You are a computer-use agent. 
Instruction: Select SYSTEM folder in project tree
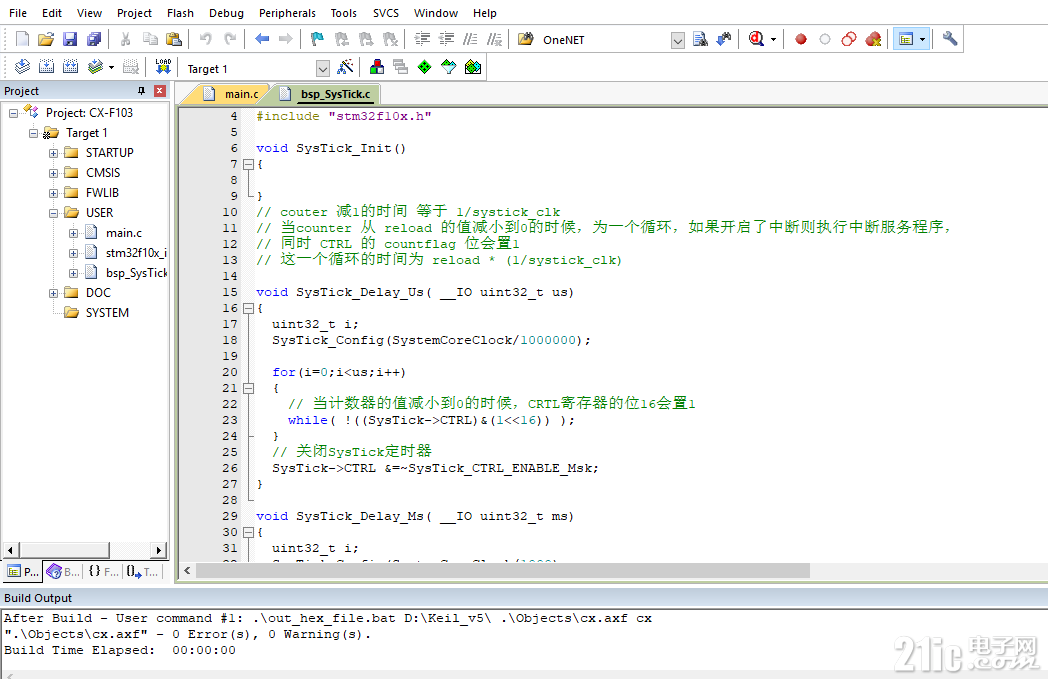click(107, 313)
